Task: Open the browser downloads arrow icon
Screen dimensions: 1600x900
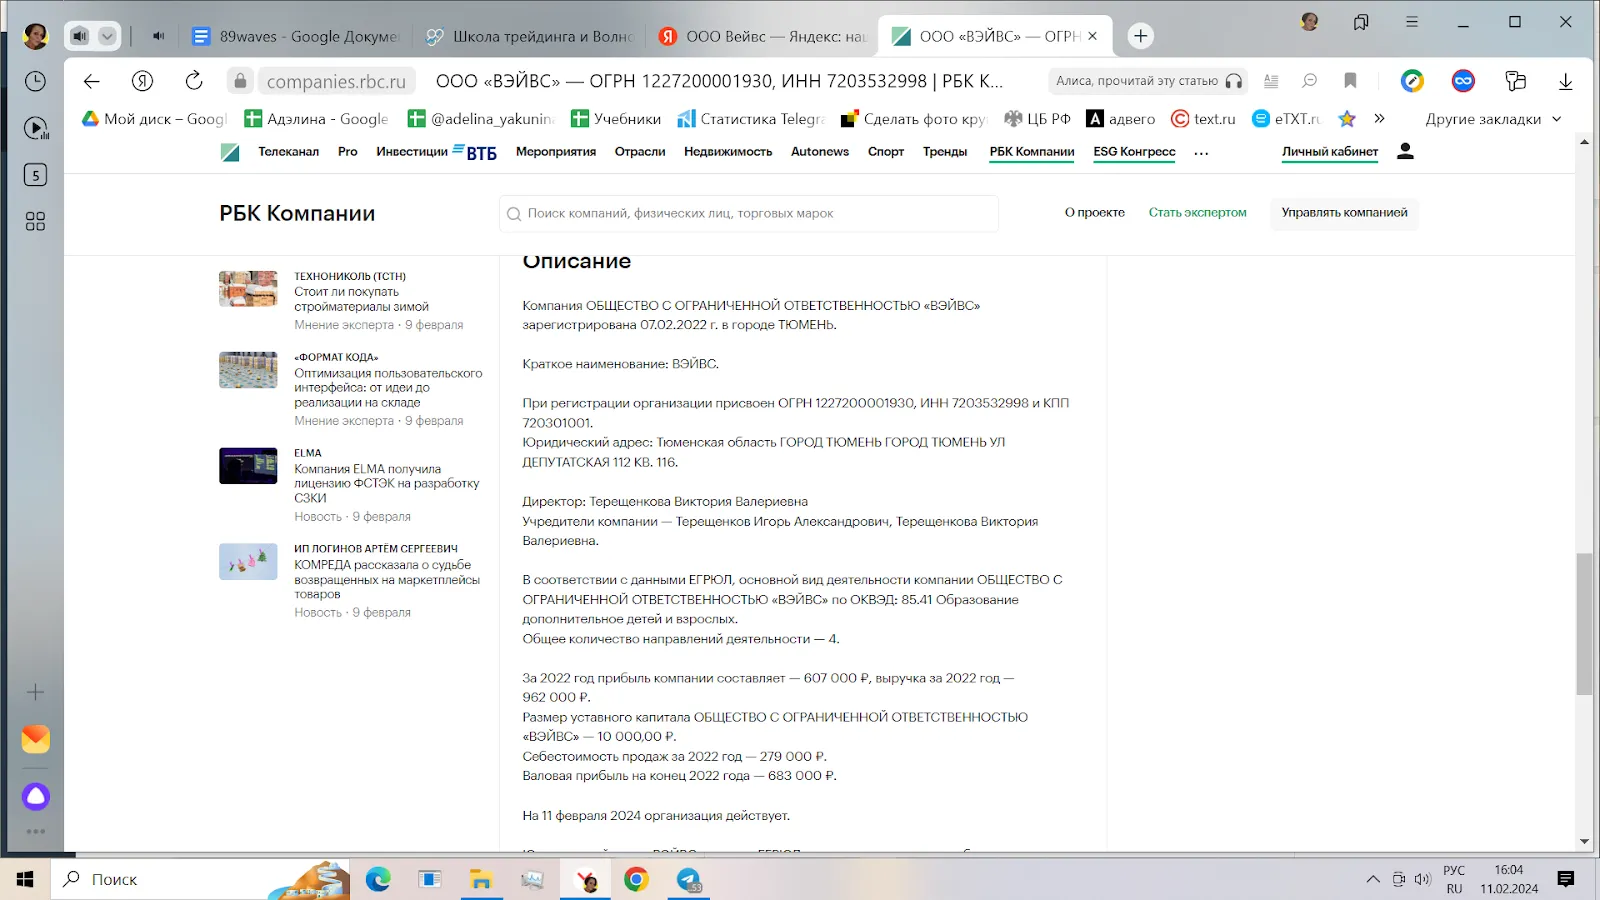Action: point(1565,81)
